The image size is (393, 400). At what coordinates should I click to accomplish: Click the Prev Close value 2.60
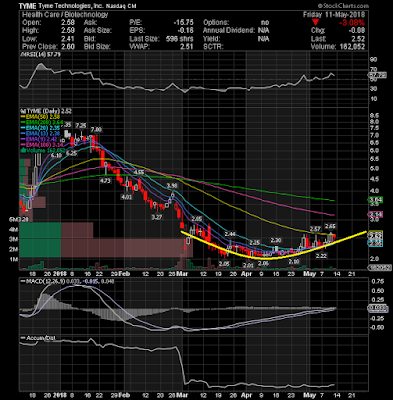(68, 47)
